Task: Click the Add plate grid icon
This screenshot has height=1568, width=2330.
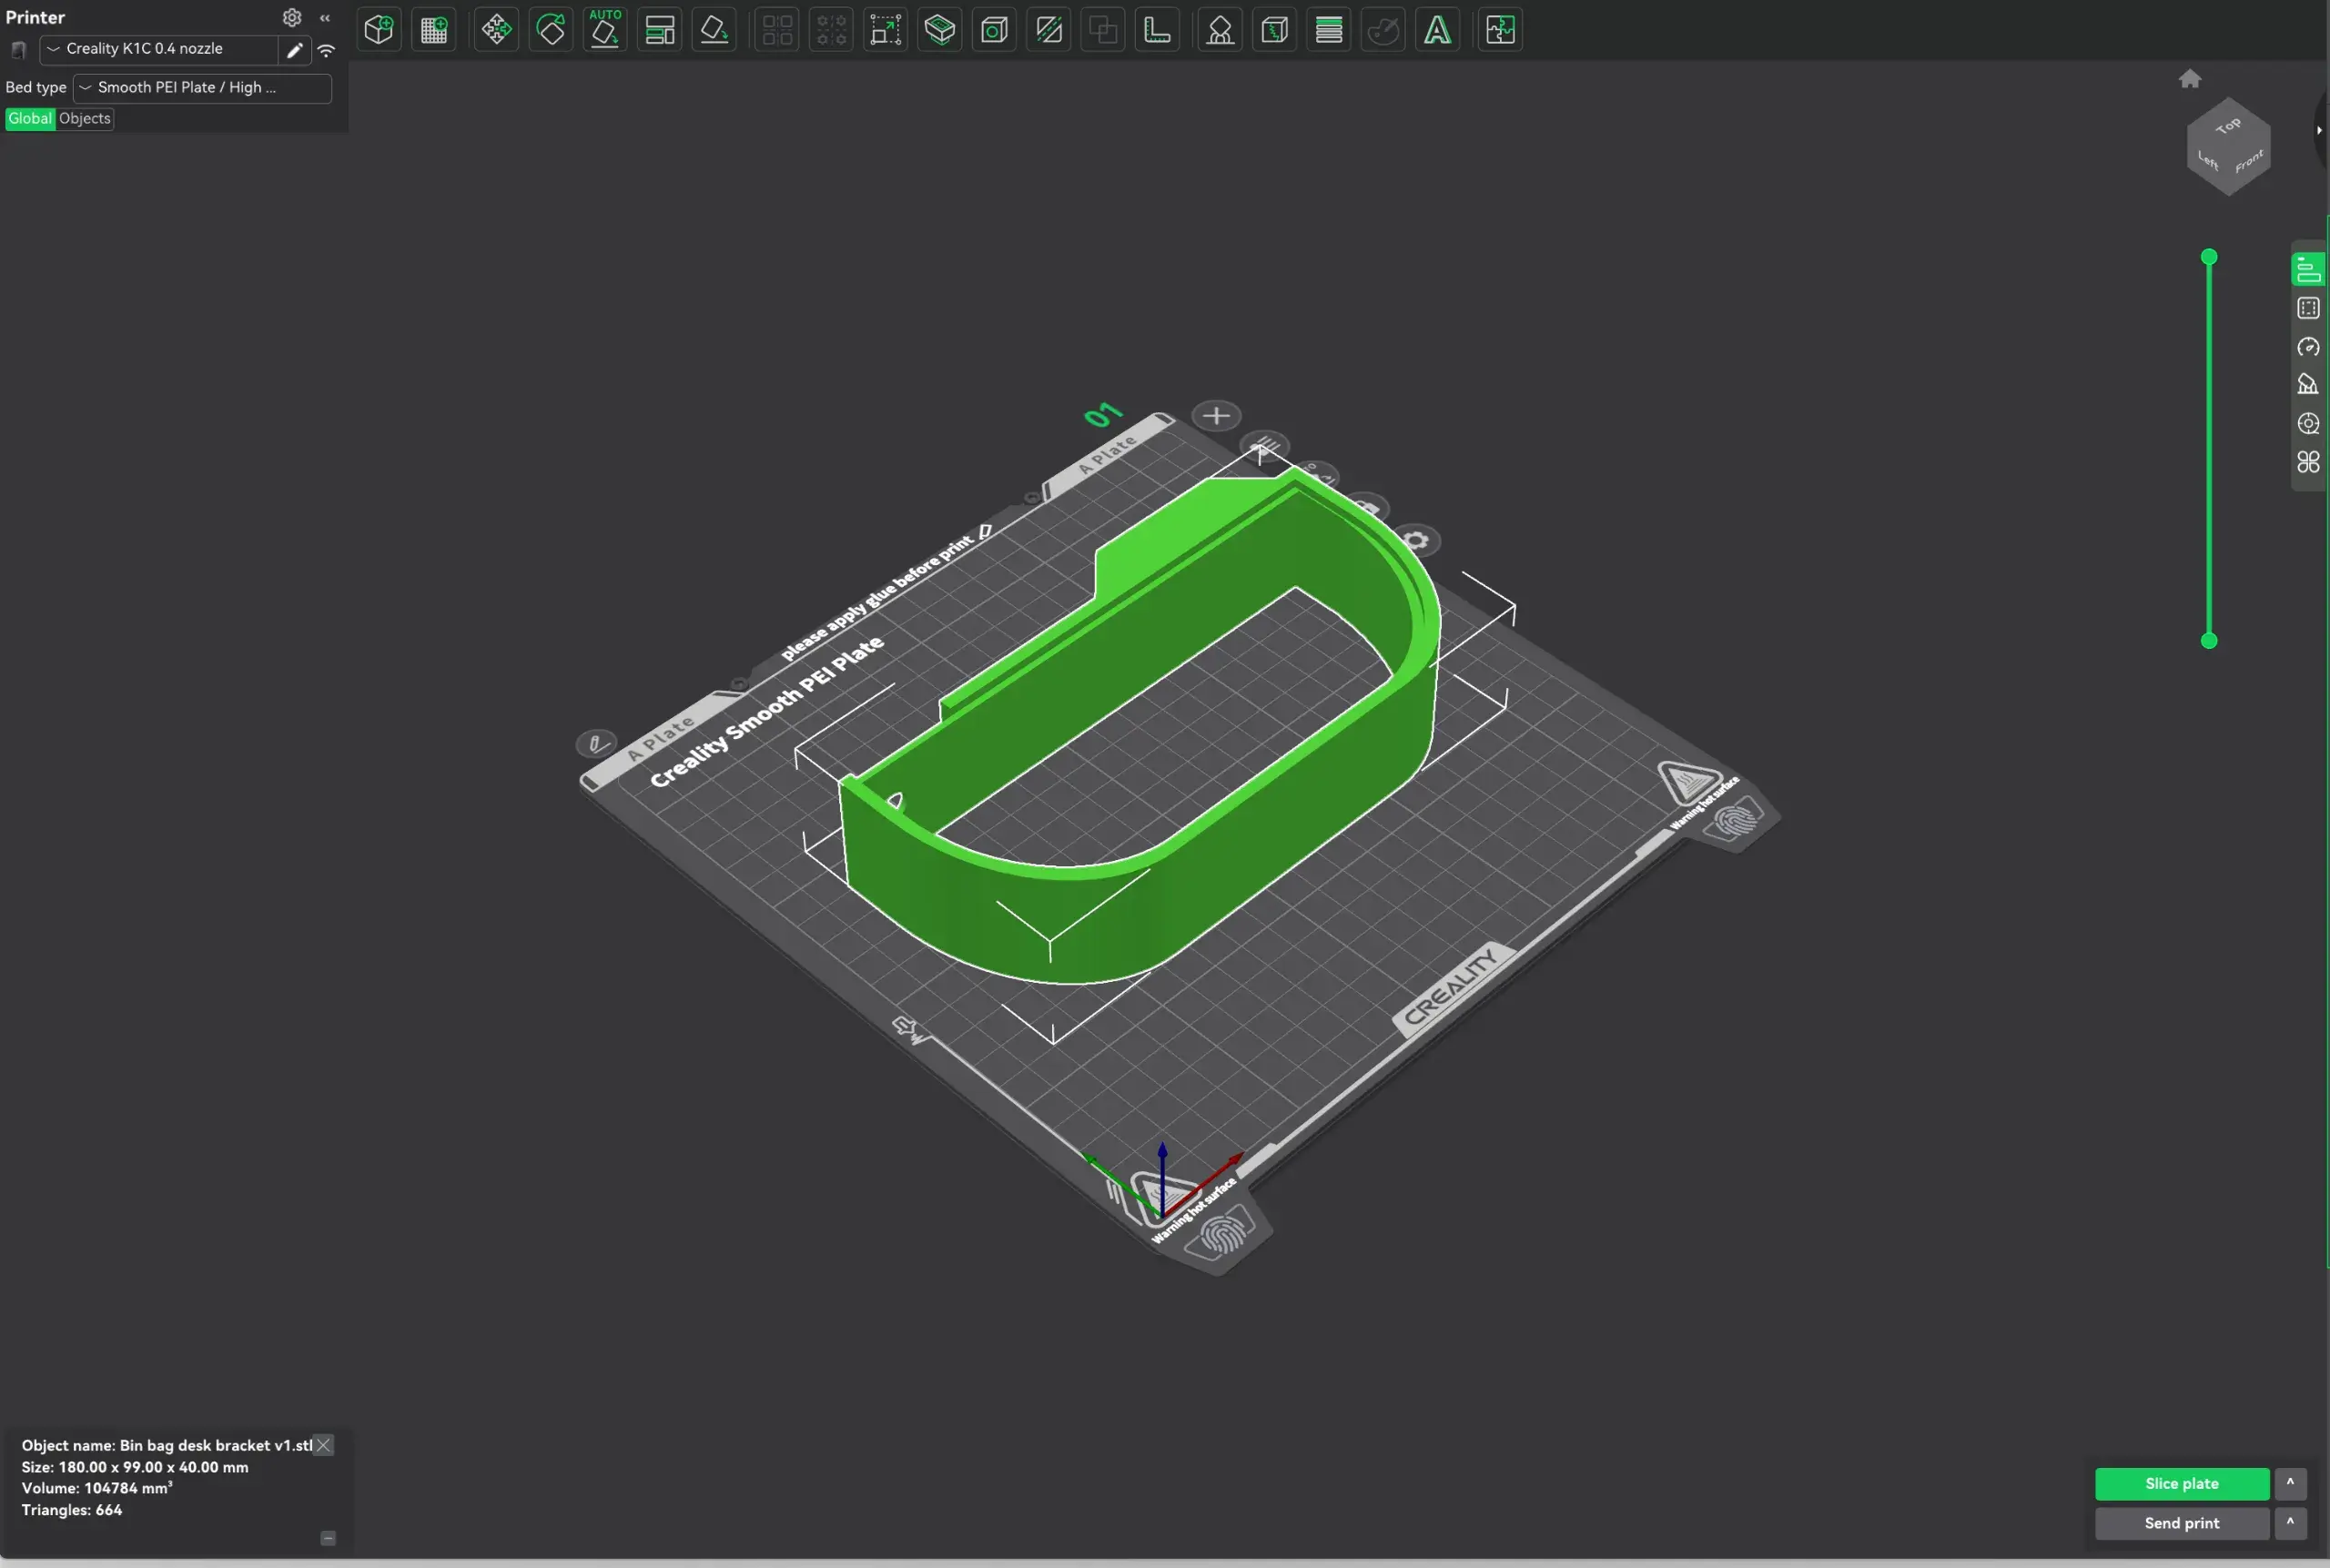Action: click(x=434, y=30)
